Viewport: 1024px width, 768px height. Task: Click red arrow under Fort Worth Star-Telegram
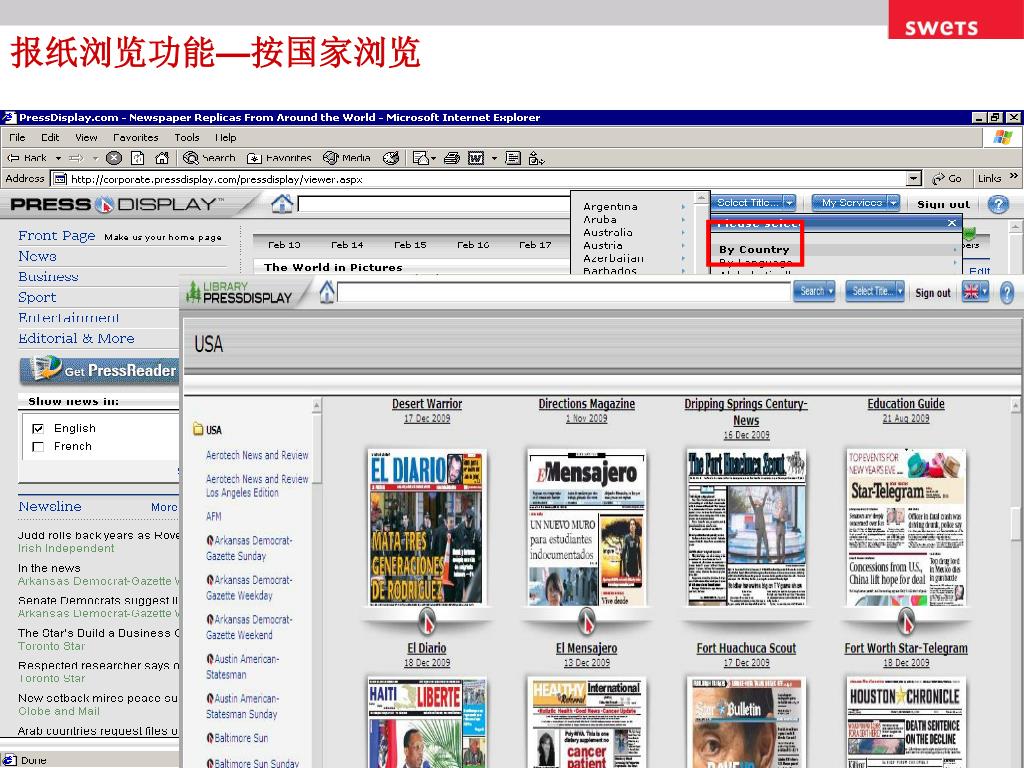(x=906, y=621)
